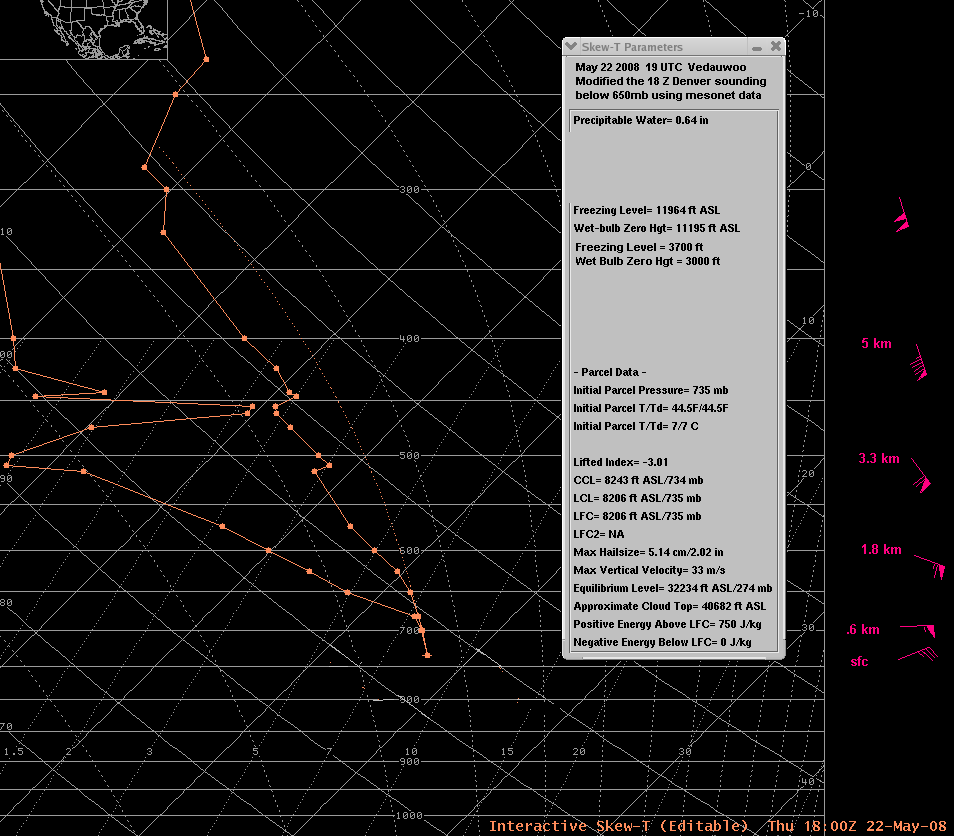This screenshot has height=836, width=954.
Task: Click the Thu 18:00Z 22-May-08 timestamp
Action: click(857, 826)
